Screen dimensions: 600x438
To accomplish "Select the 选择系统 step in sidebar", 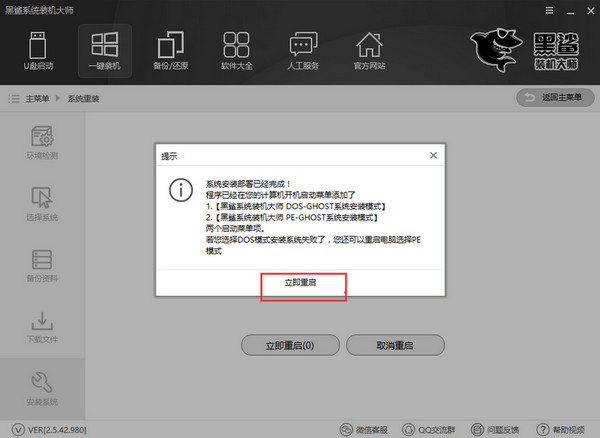I will pyautogui.click(x=42, y=204).
